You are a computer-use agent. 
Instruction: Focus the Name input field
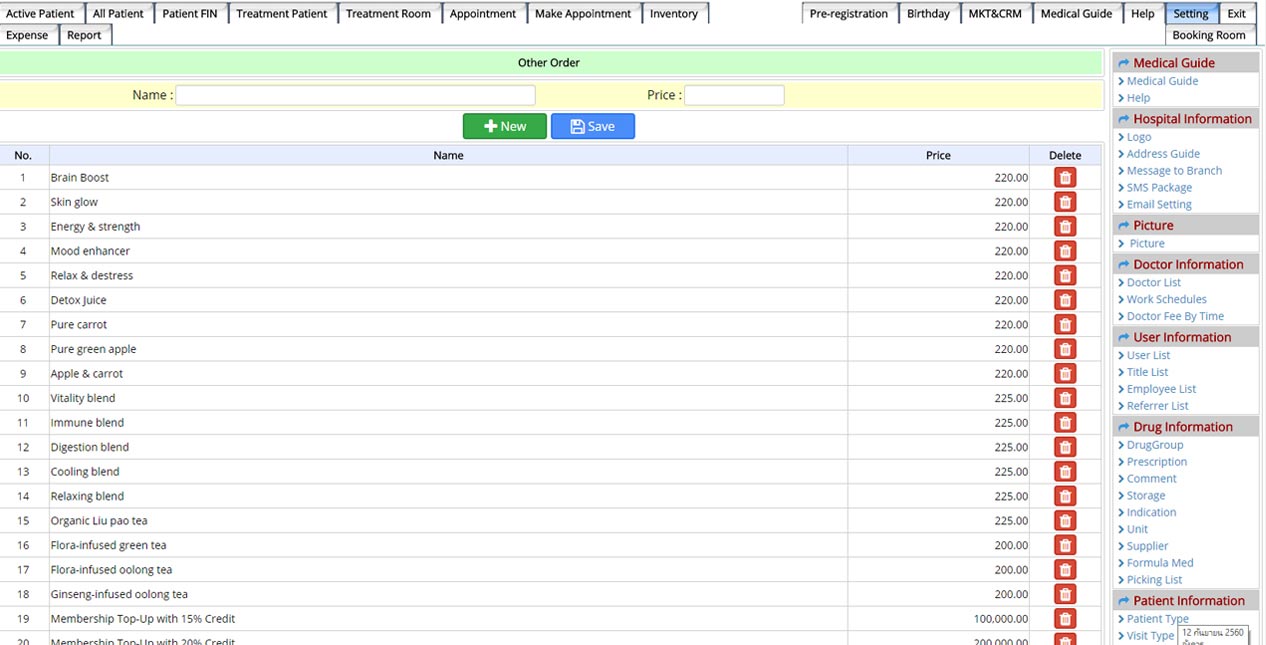click(x=355, y=96)
